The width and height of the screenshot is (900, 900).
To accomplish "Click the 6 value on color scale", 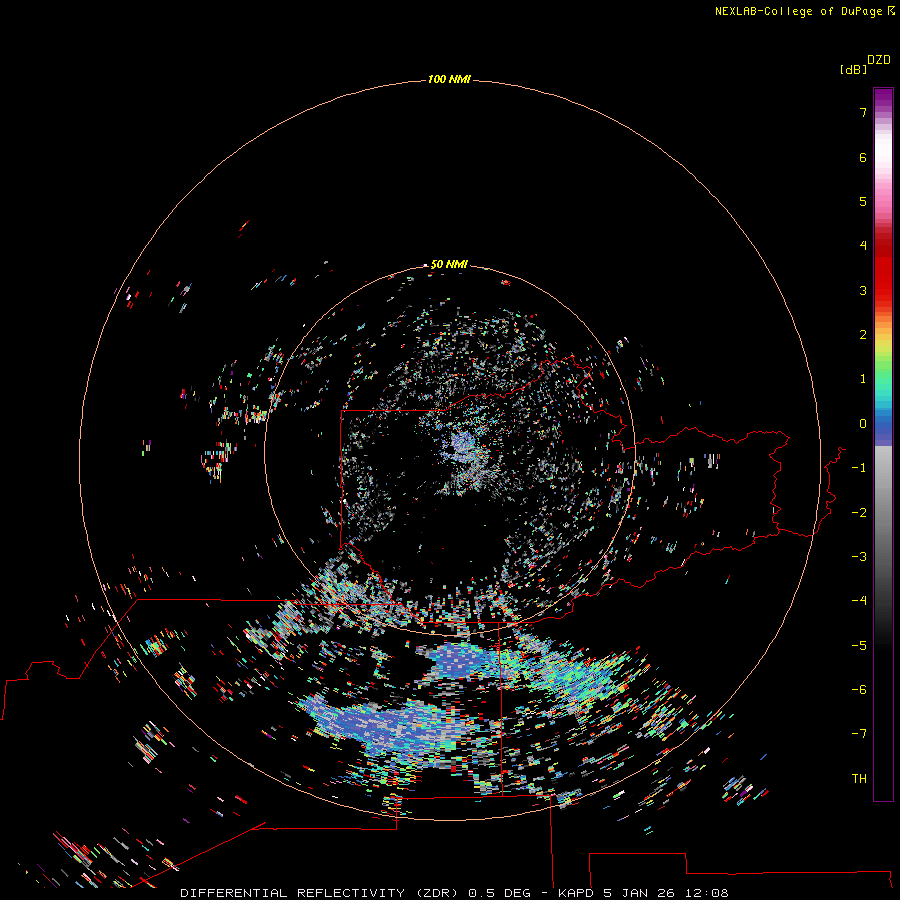I will [x=863, y=157].
